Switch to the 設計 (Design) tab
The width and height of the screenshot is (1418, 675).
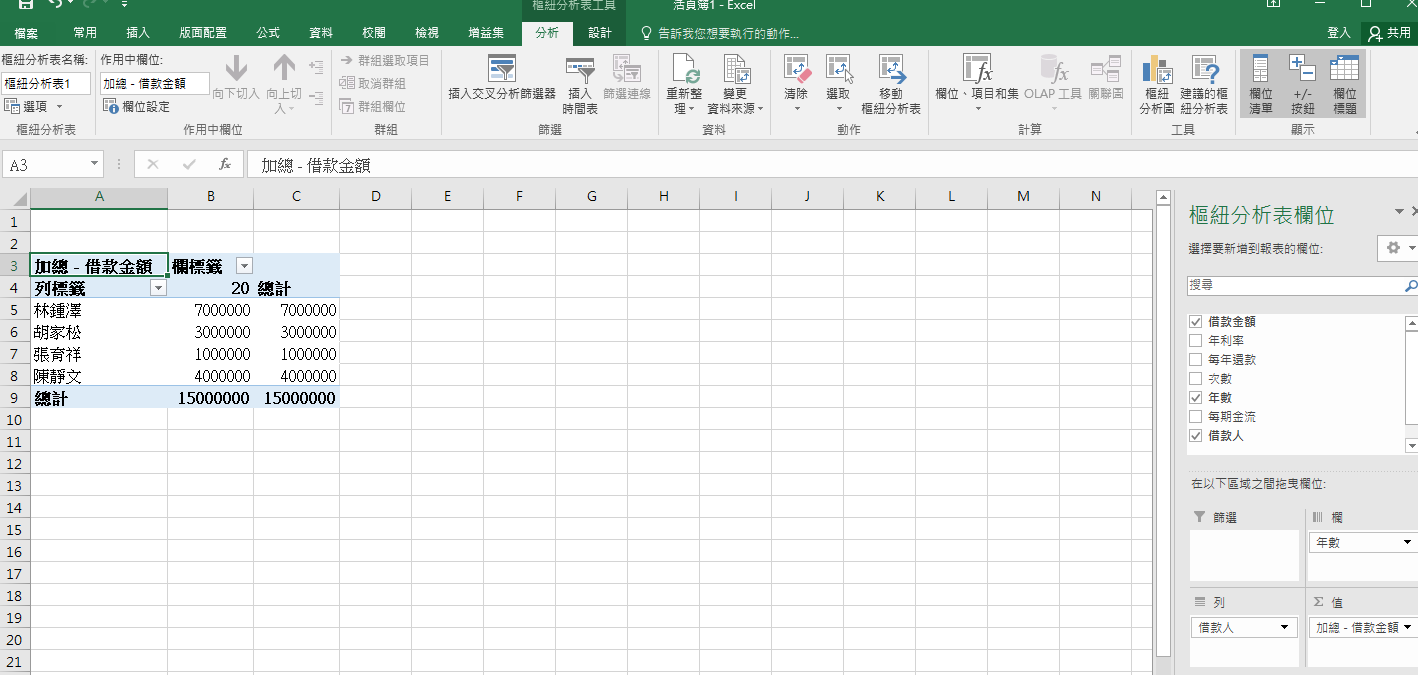(599, 33)
